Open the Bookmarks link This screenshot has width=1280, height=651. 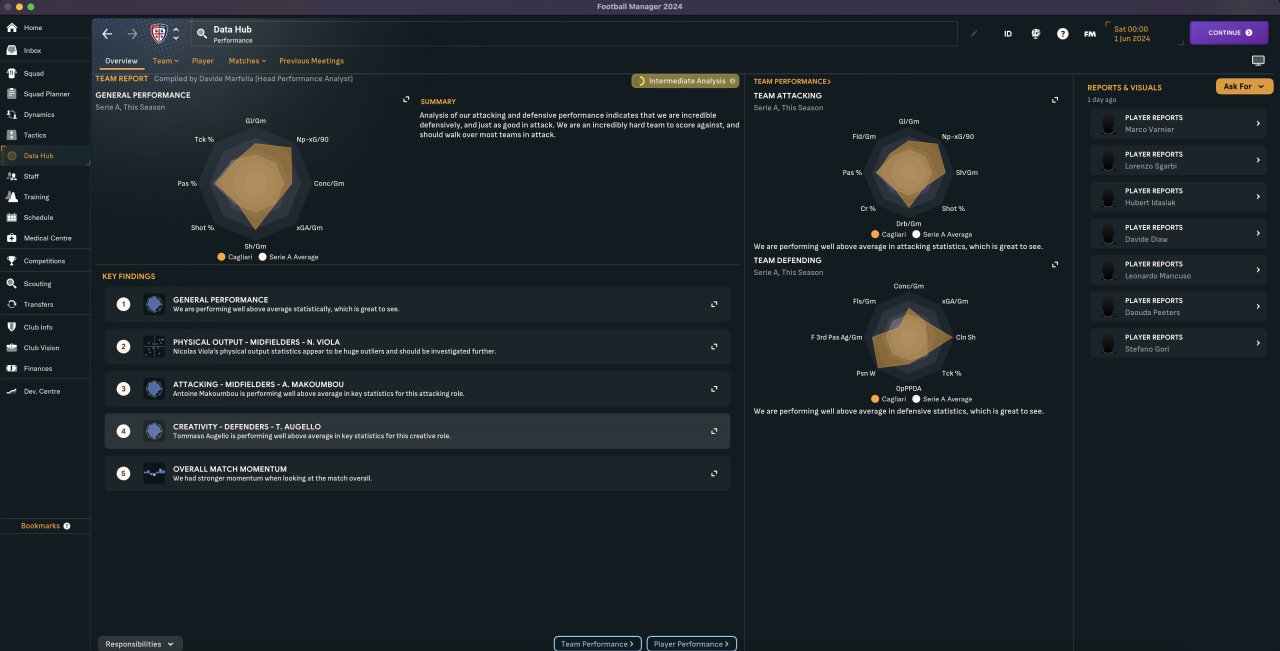point(41,526)
